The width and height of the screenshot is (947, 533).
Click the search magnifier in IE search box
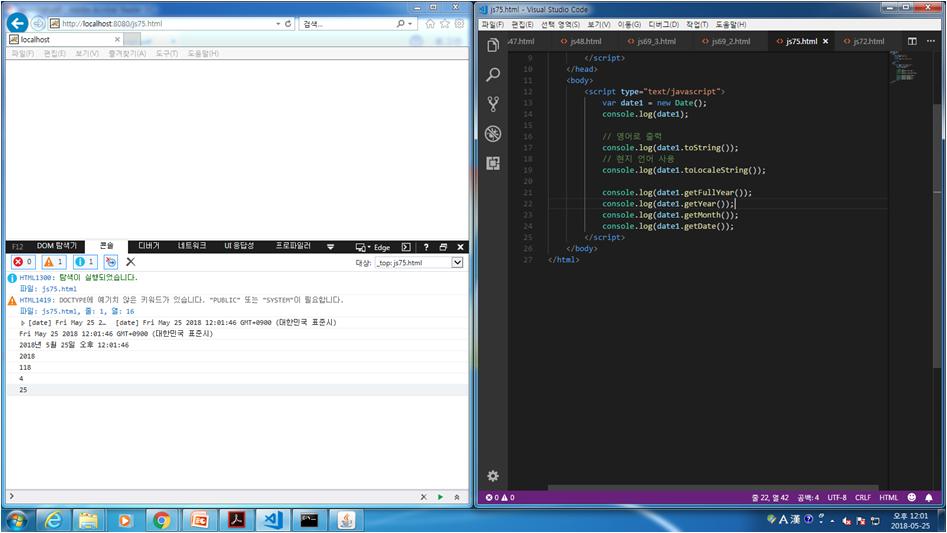tap(400, 24)
